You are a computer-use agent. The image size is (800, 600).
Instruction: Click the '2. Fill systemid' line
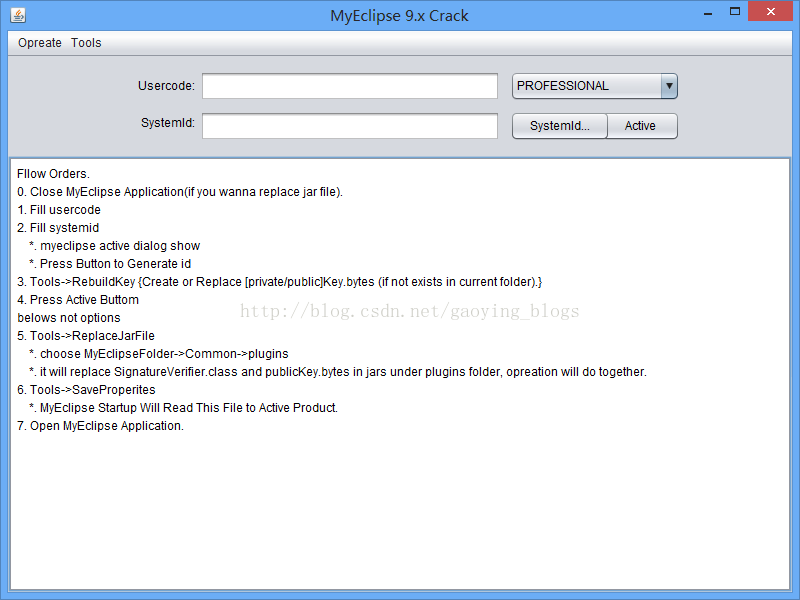pos(58,228)
